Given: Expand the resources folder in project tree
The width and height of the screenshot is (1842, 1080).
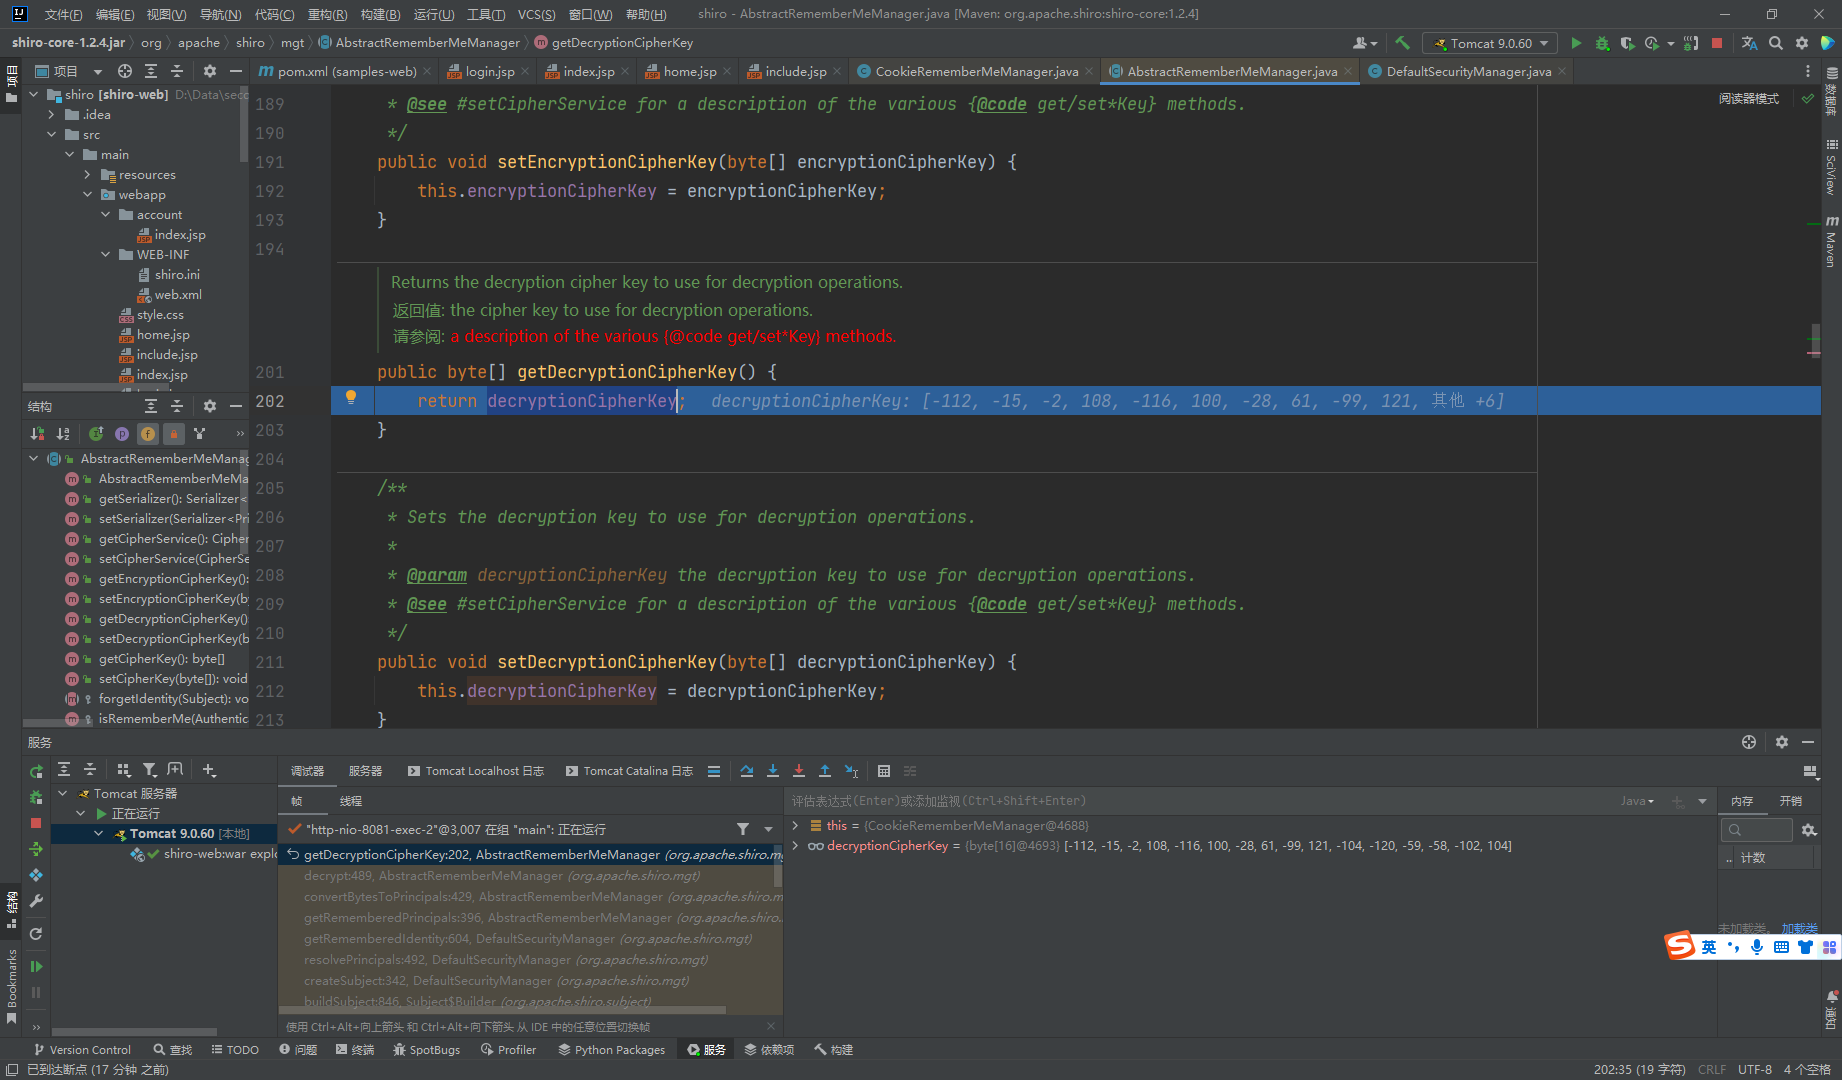Looking at the screenshot, I should pyautogui.click(x=88, y=175).
